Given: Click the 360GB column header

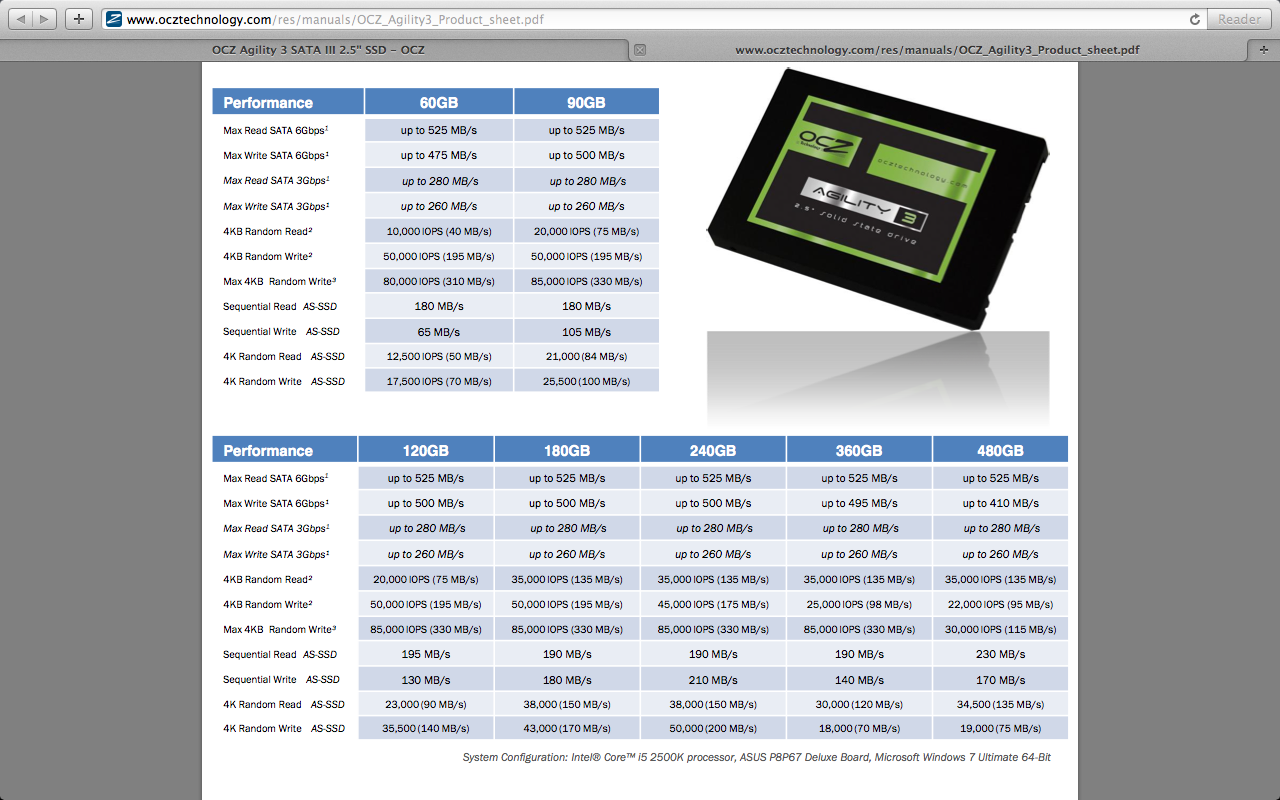Looking at the screenshot, I should point(859,450).
